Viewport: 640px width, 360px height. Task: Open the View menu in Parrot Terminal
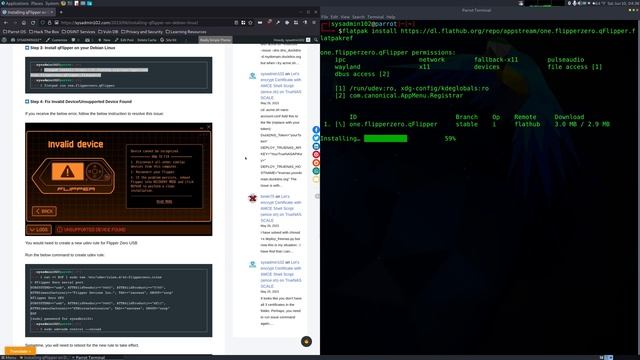coord(345,17)
